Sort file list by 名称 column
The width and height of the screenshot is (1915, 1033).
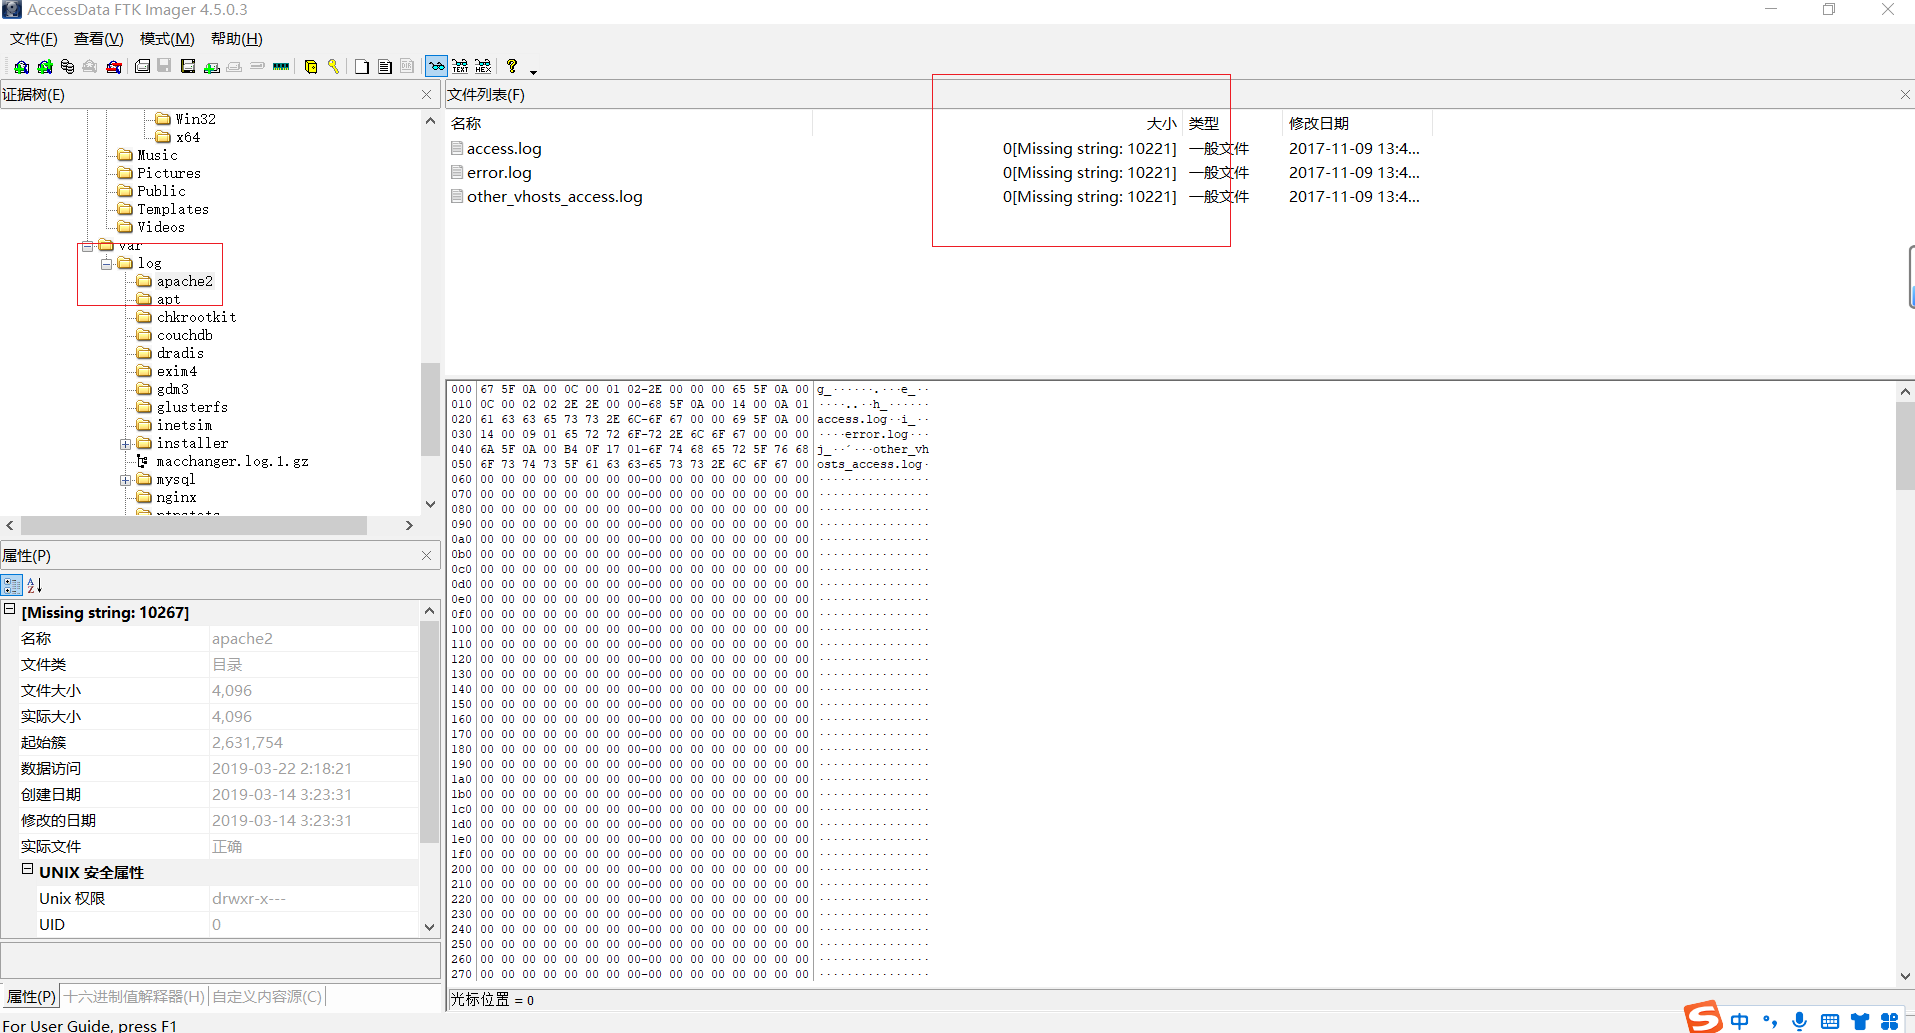628,124
